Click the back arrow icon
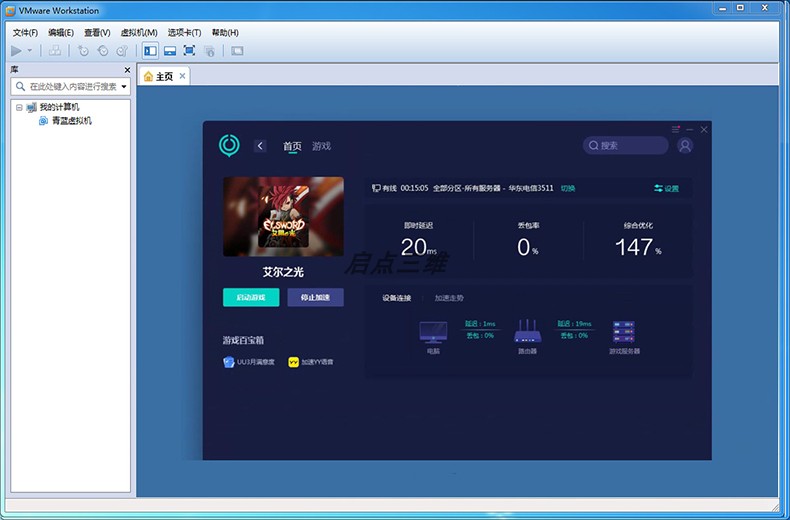This screenshot has width=790, height=520. 260,146
